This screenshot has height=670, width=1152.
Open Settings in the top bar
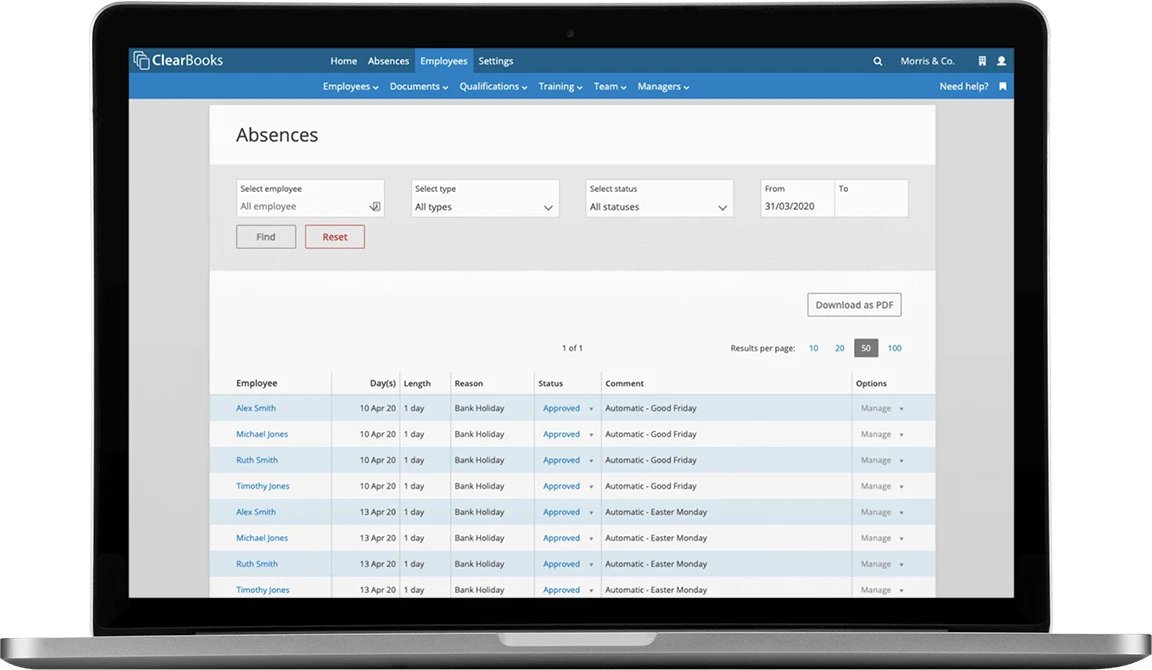click(496, 61)
